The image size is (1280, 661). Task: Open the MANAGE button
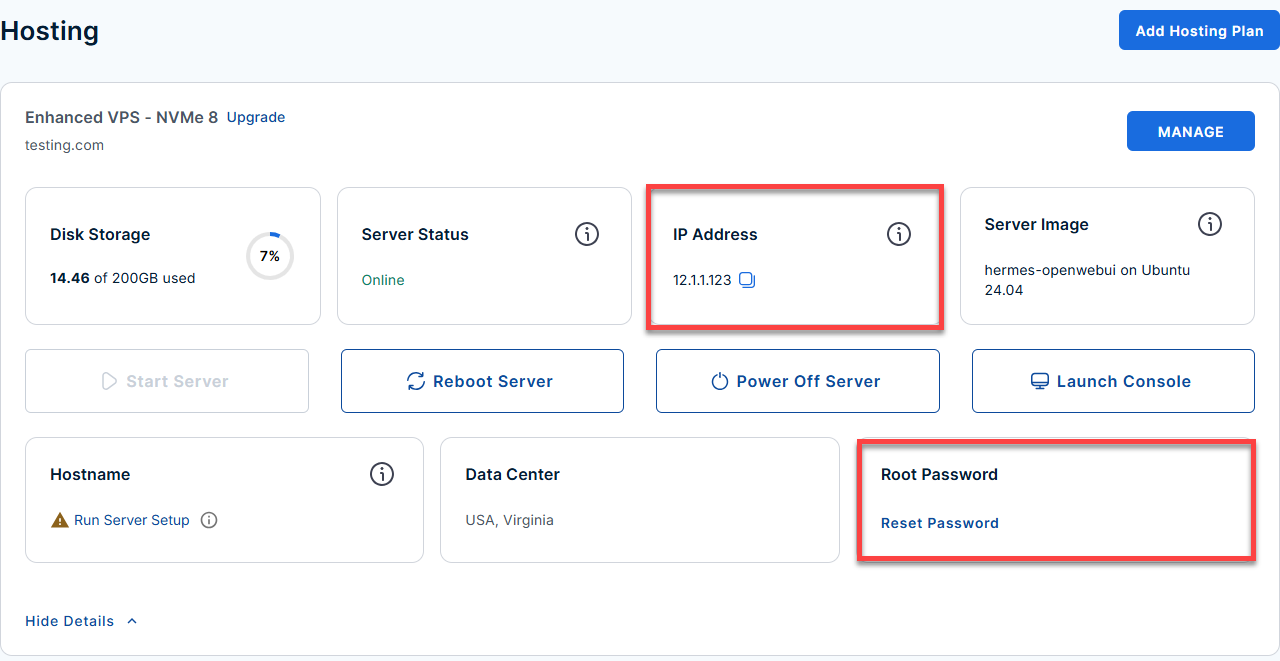[1190, 131]
